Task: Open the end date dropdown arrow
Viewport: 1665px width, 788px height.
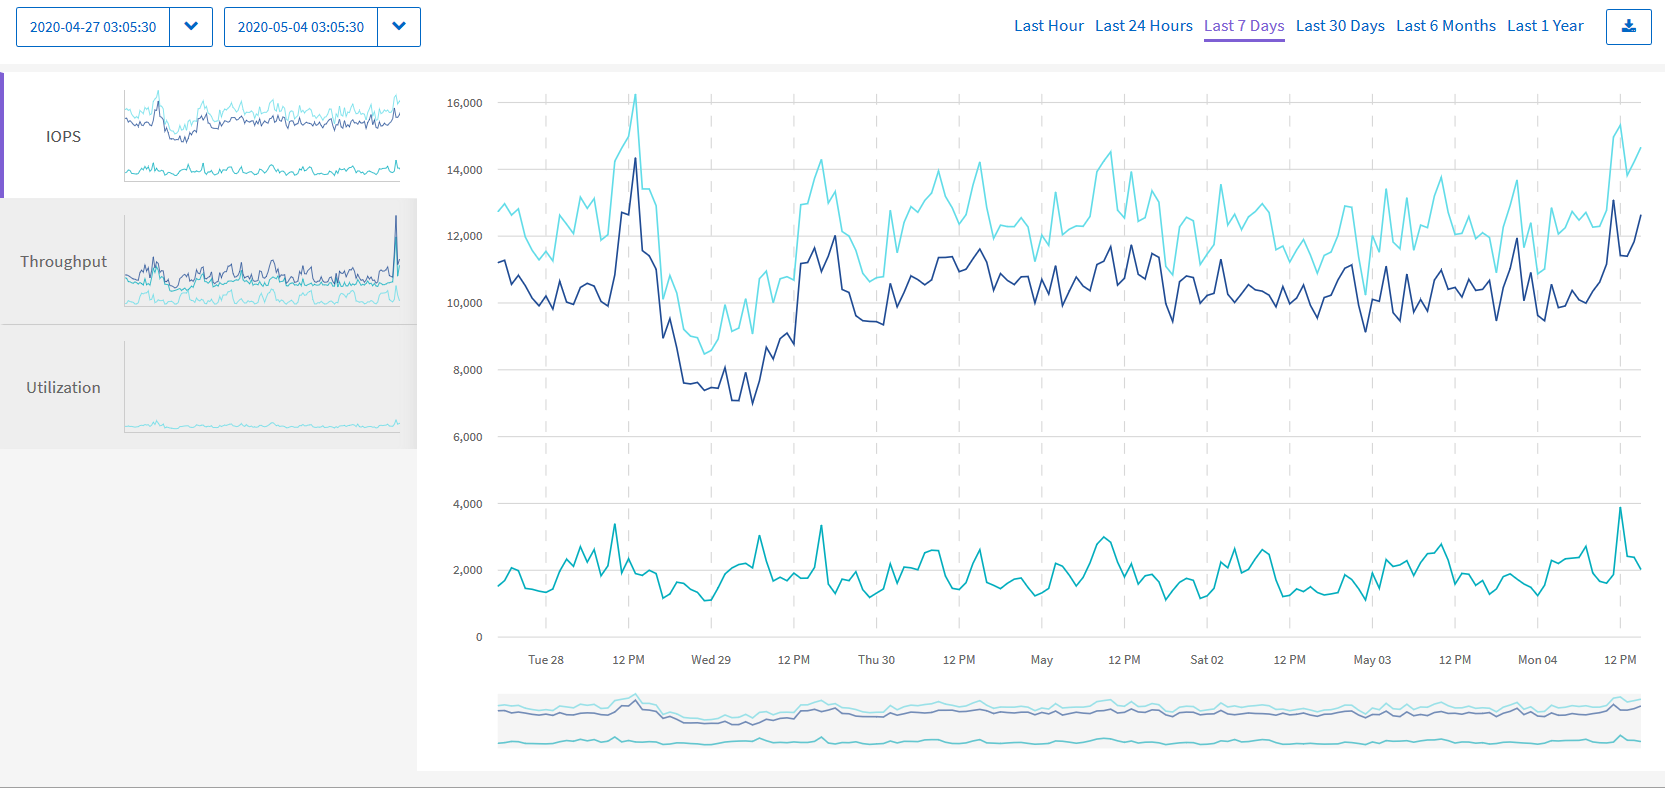Action: point(399,27)
